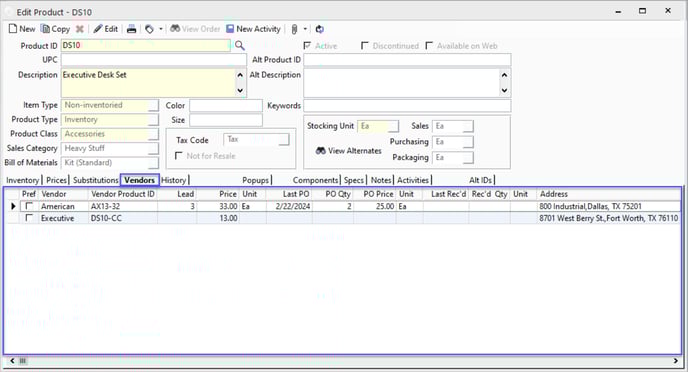This screenshot has width=688, height=372.
Task: Click horizontal scrollbar thumb
Action: pos(23,361)
